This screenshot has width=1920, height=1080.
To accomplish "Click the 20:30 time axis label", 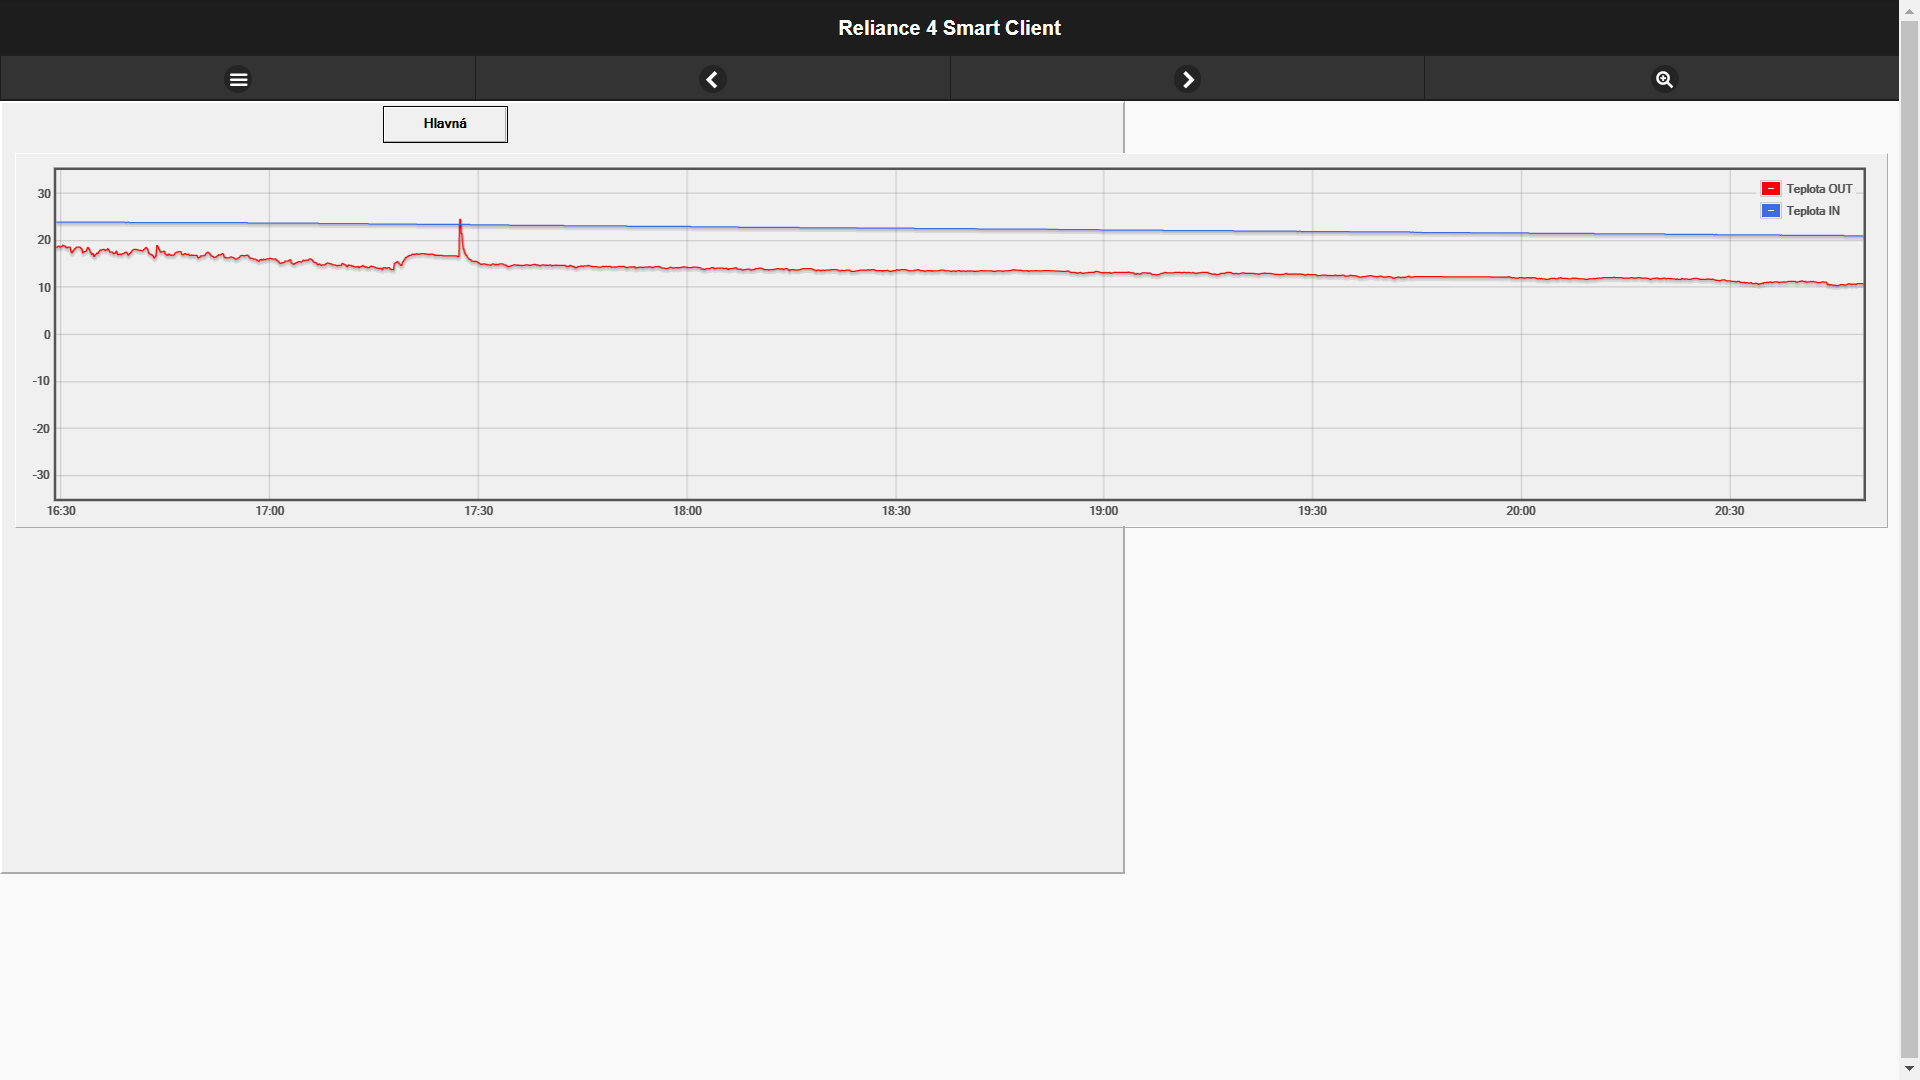I will pos(1729,511).
